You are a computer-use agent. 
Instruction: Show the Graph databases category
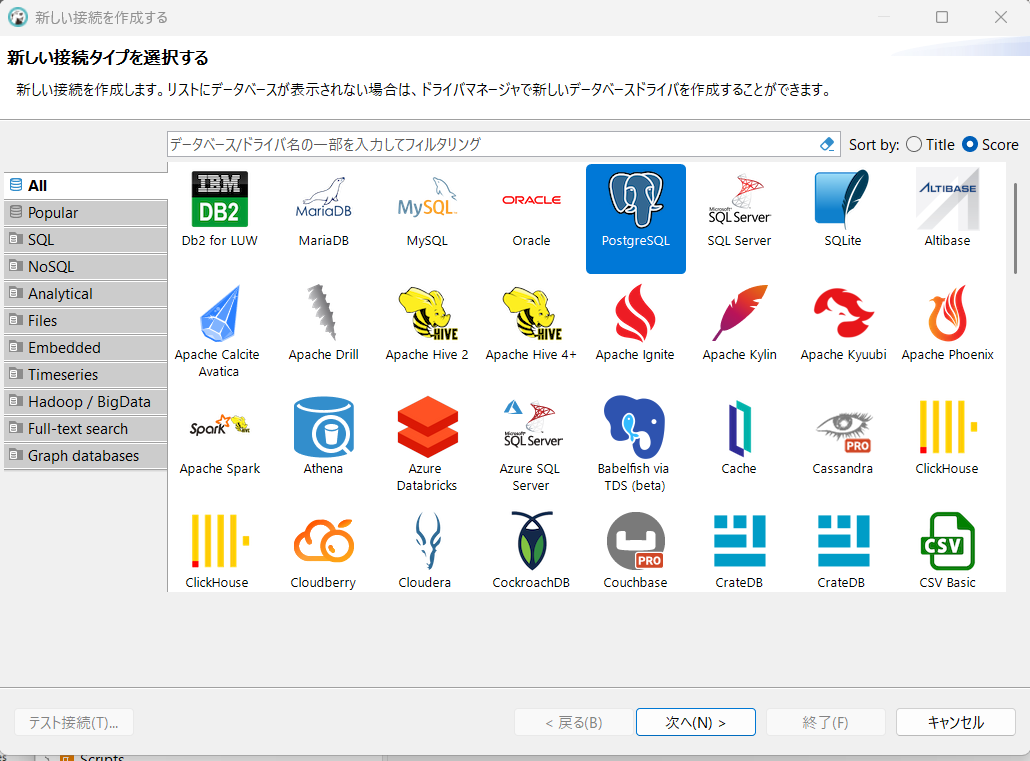point(85,456)
